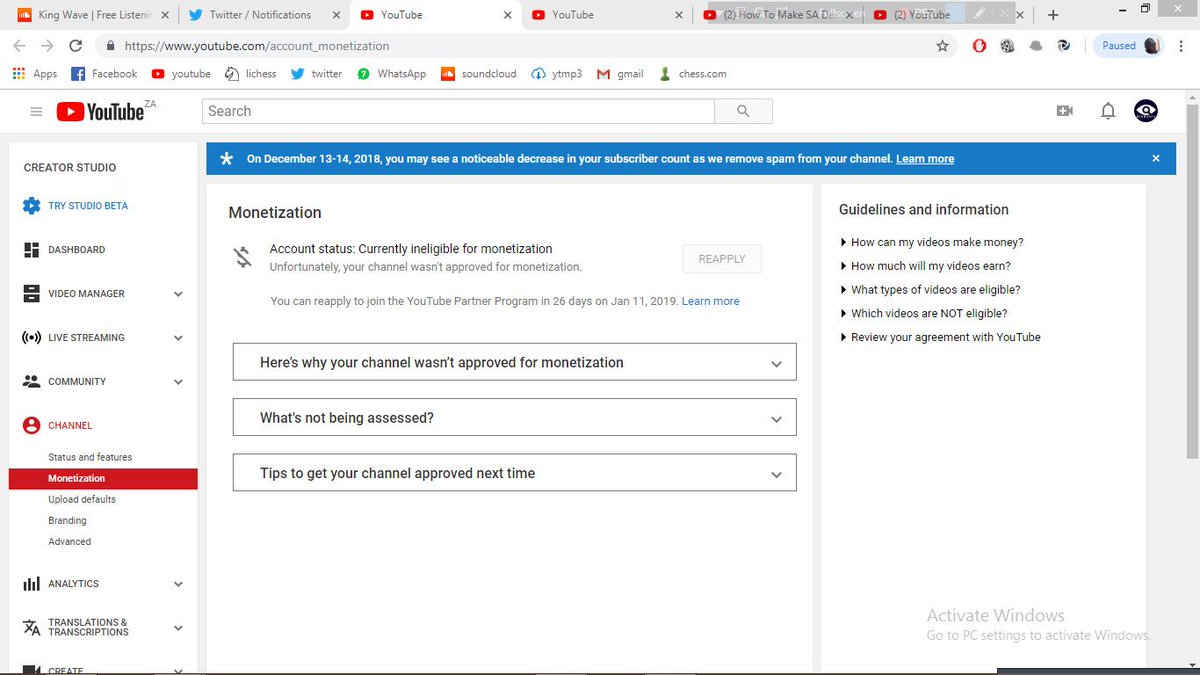Viewport: 1200px width, 675px height.
Task: Click the browser address bar URL
Action: pyautogui.click(x=257, y=46)
